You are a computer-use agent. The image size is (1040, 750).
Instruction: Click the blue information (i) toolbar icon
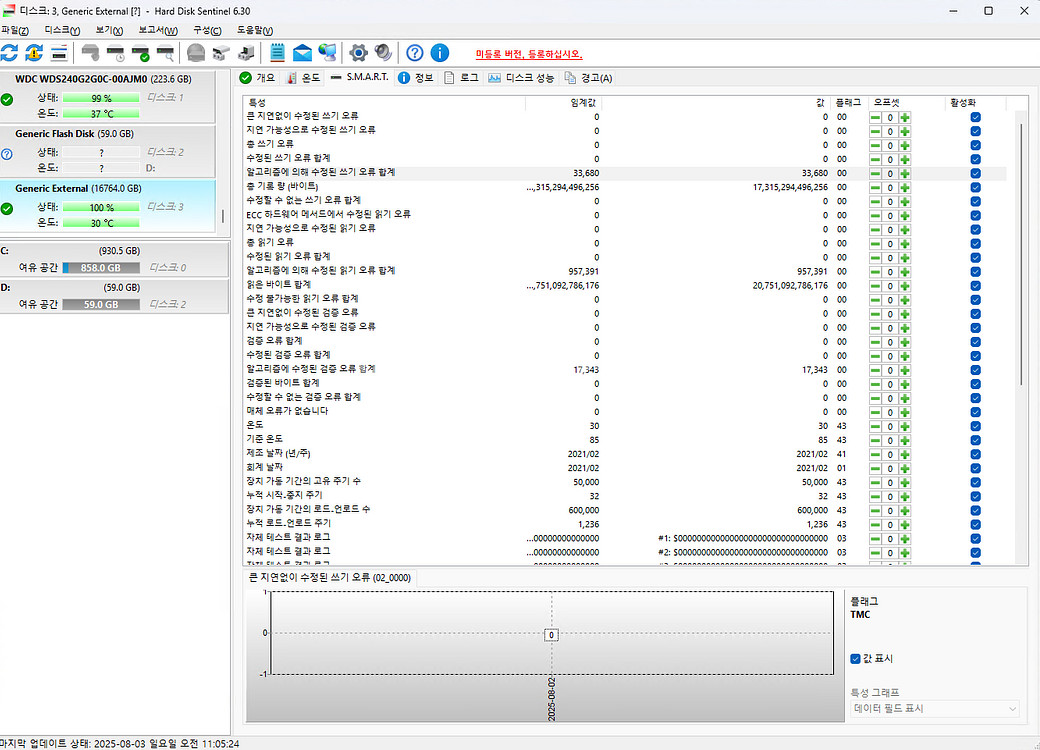click(440, 53)
